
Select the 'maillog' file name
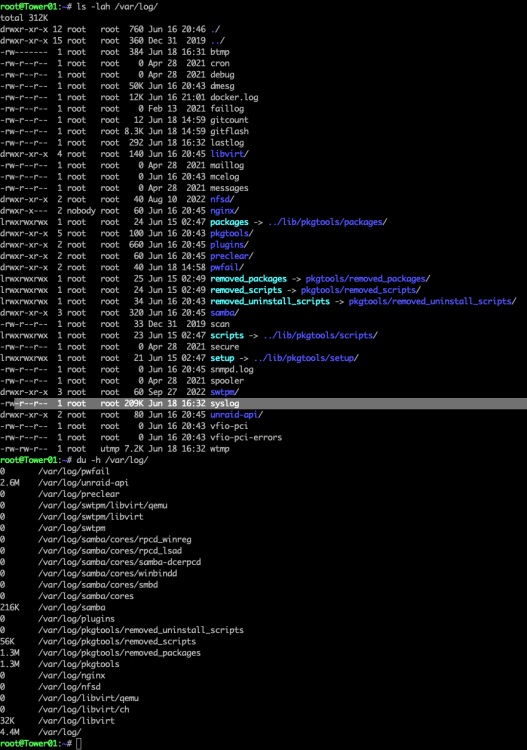(227, 165)
